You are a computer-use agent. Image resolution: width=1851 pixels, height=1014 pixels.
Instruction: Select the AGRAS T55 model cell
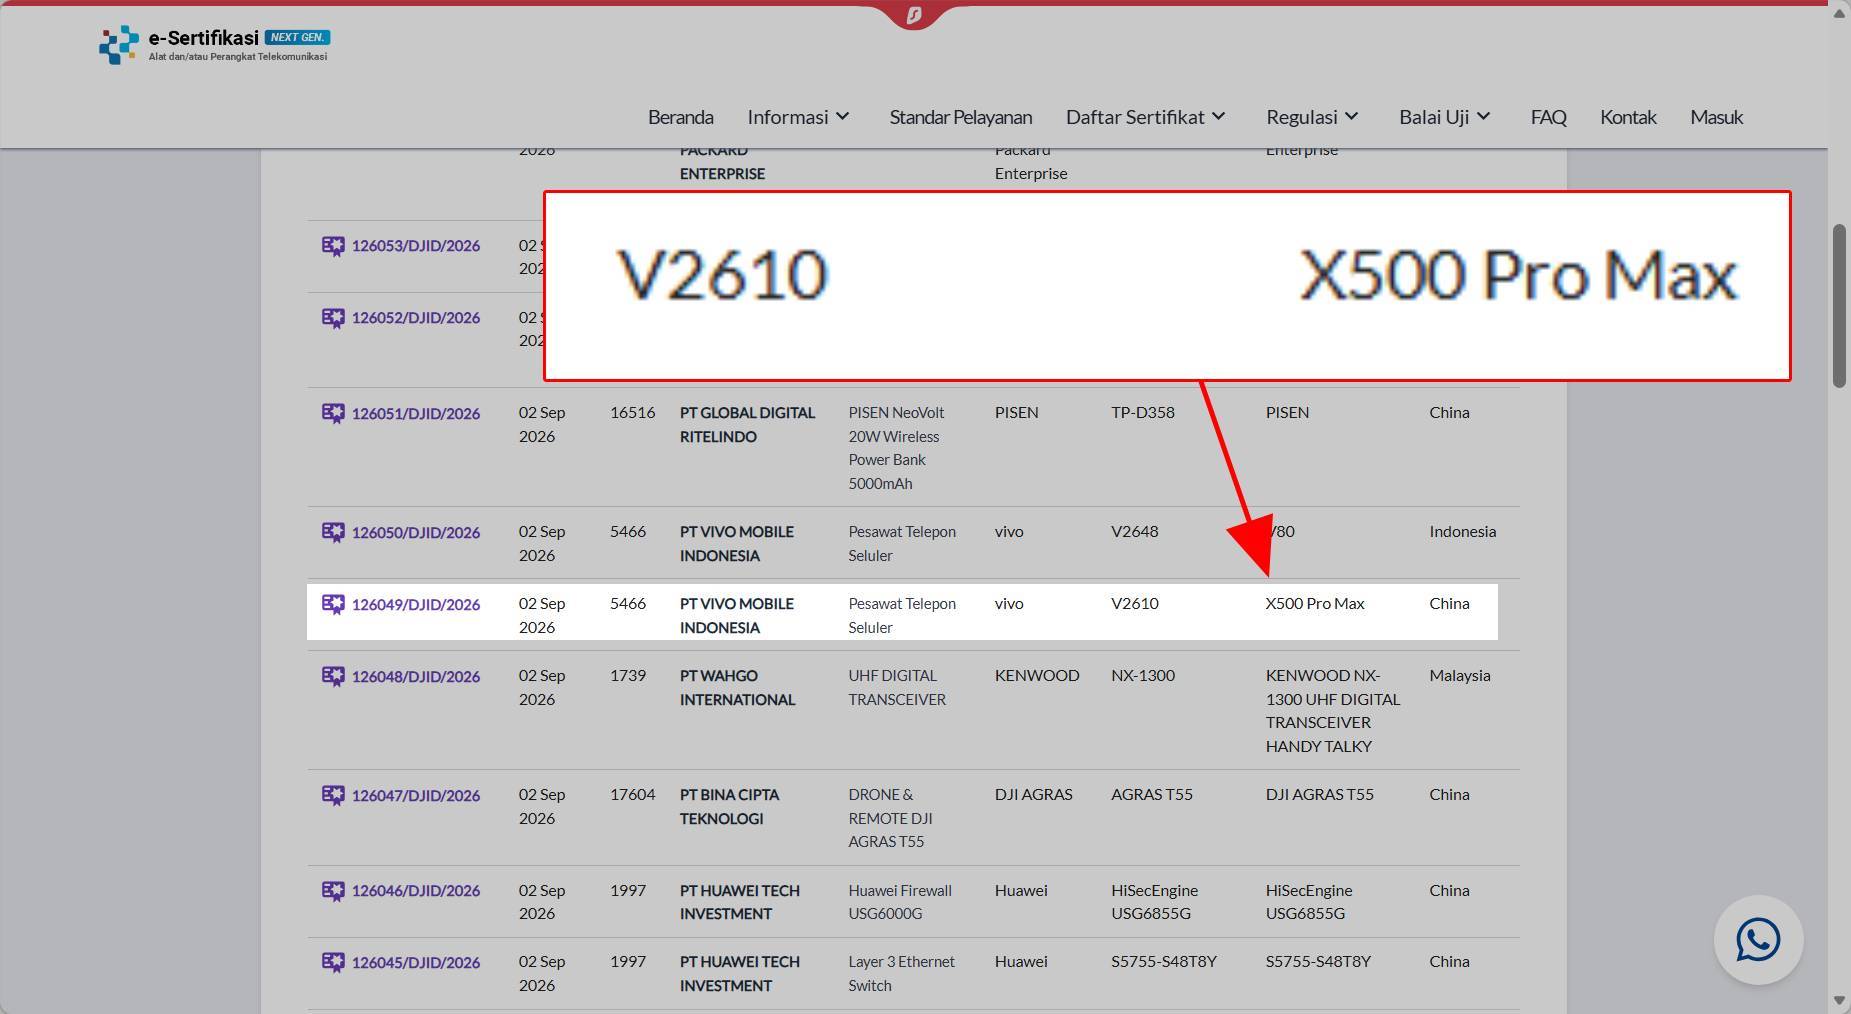(x=1152, y=795)
